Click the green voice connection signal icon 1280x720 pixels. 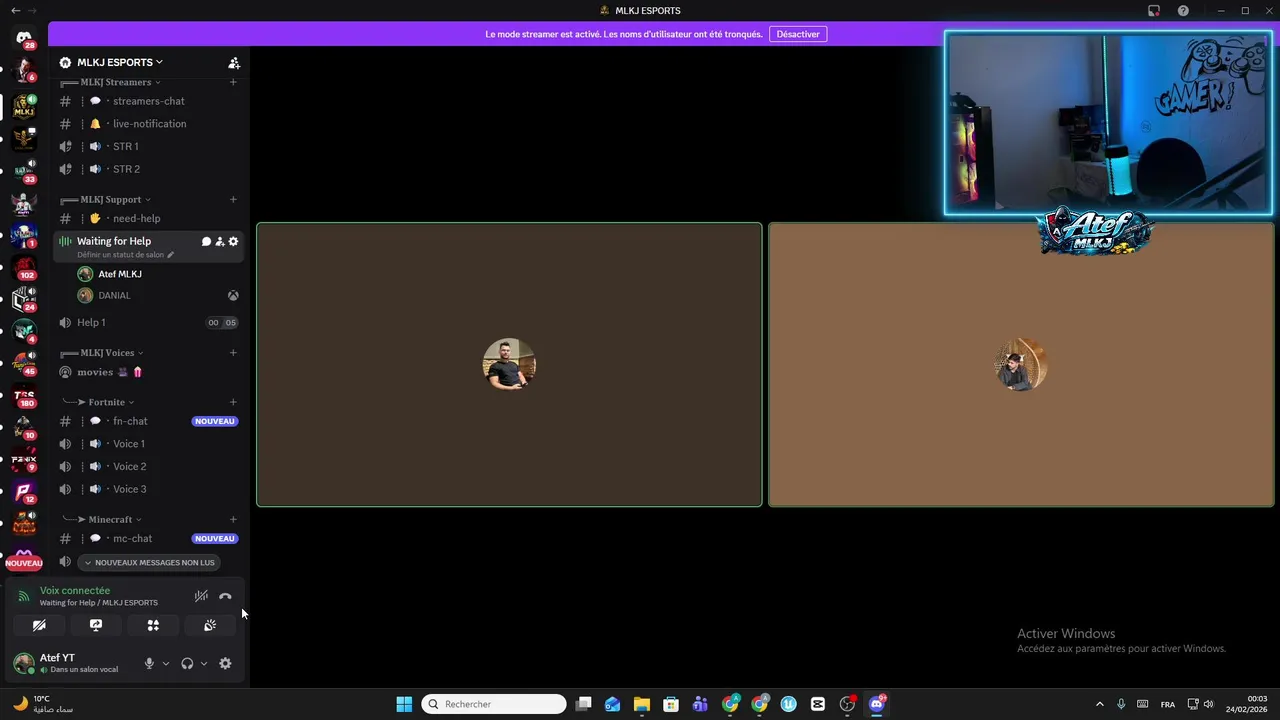24,596
